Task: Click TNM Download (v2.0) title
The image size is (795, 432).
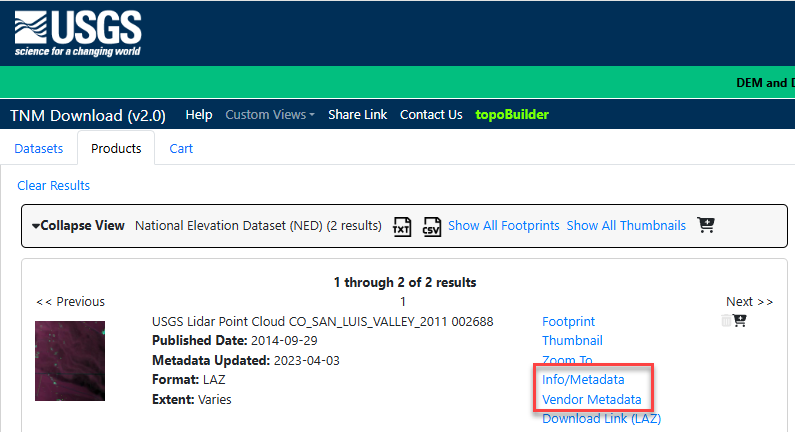Action: (x=88, y=116)
